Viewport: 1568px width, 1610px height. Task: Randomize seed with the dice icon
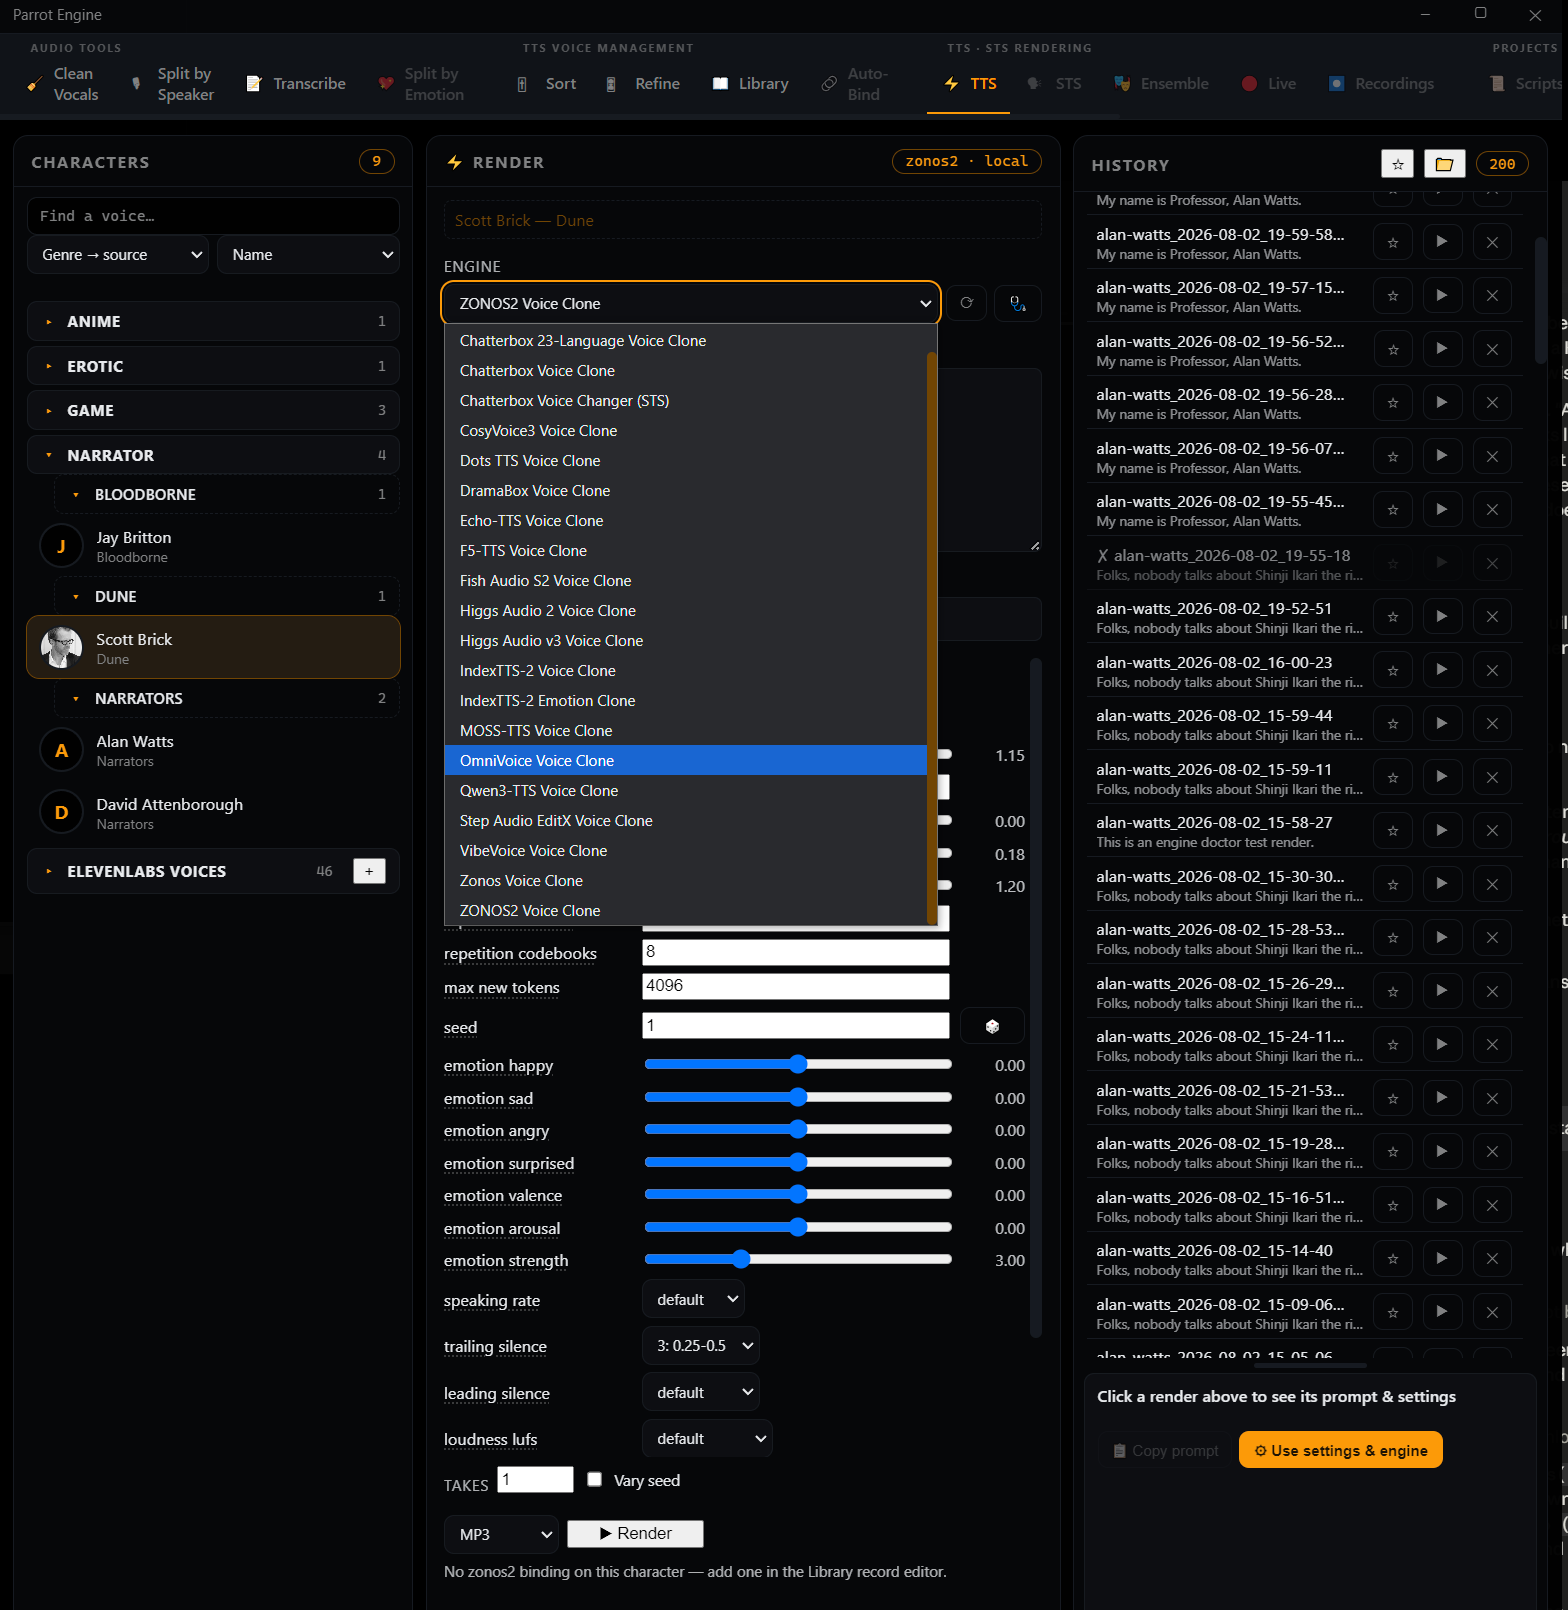992,1026
